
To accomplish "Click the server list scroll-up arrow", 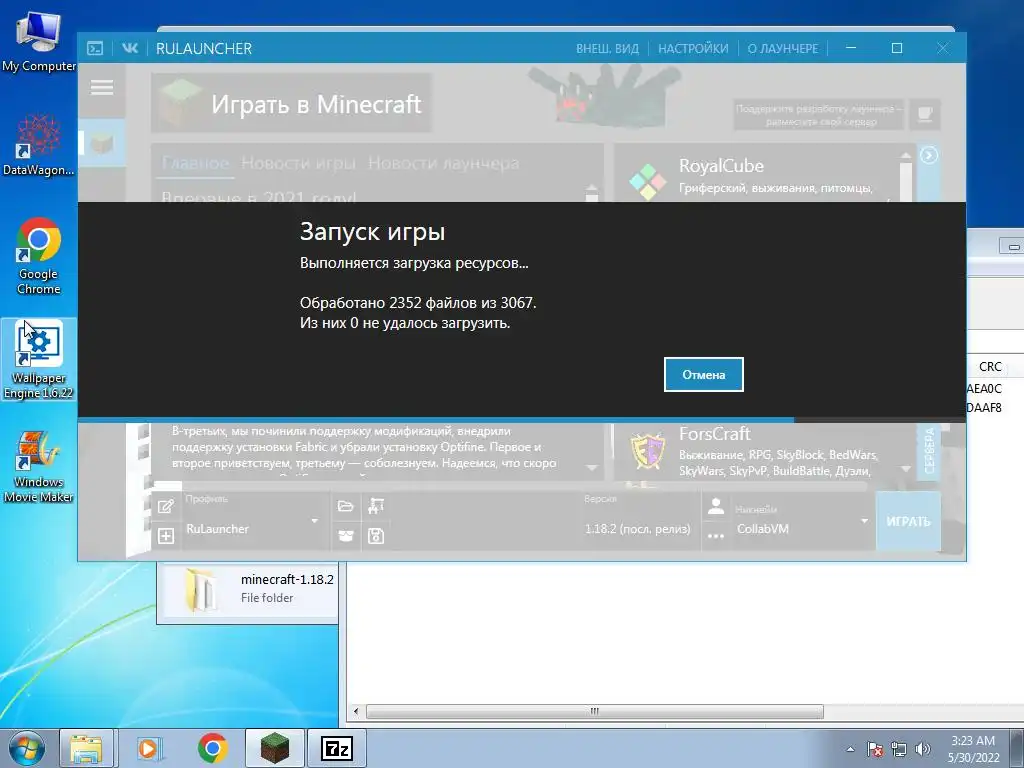I will [x=906, y=156].
